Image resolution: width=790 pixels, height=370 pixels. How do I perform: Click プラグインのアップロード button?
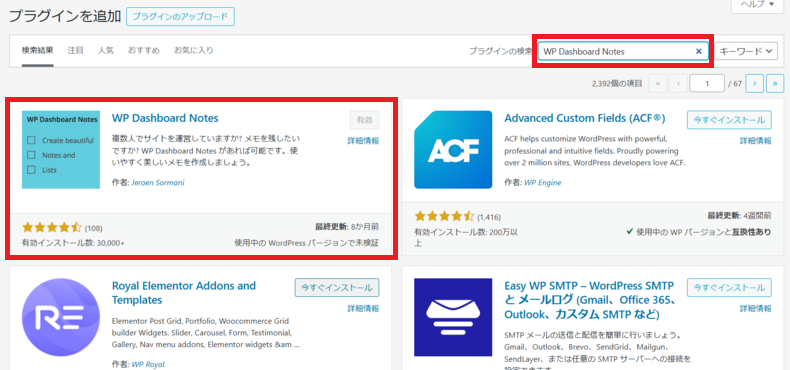[180, 17]
